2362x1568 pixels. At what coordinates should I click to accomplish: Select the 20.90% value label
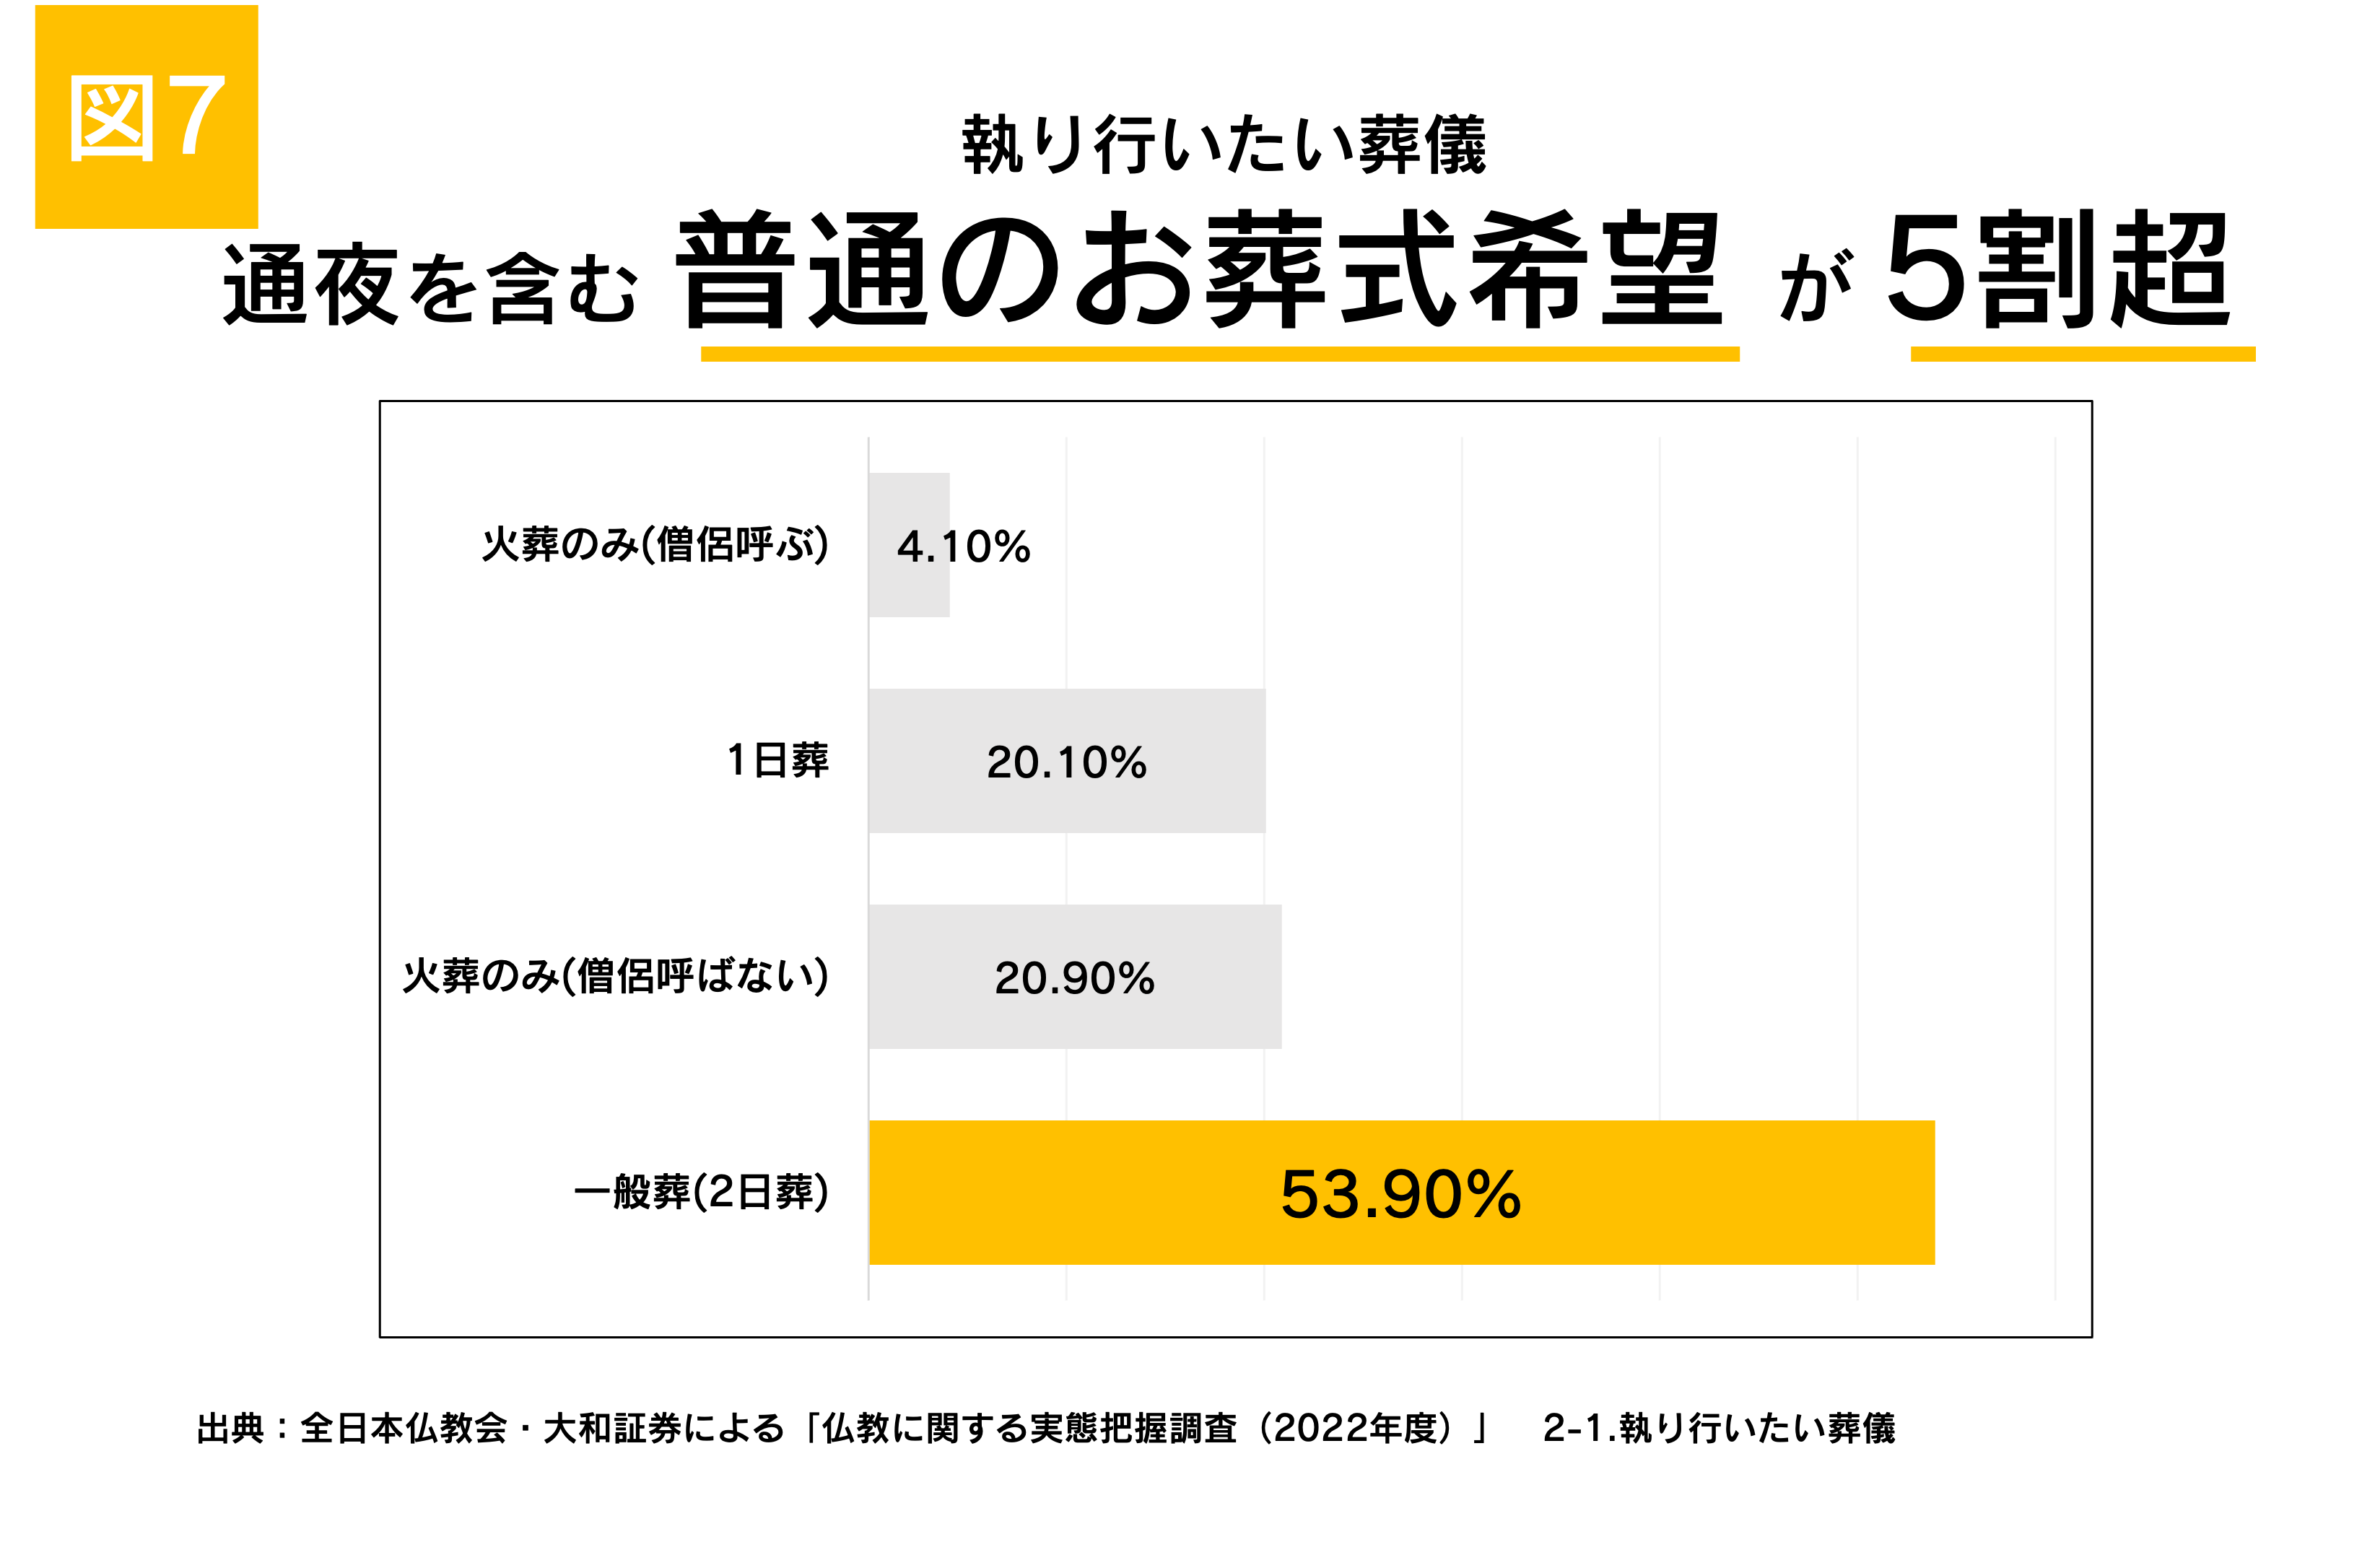pos(1074,979)
